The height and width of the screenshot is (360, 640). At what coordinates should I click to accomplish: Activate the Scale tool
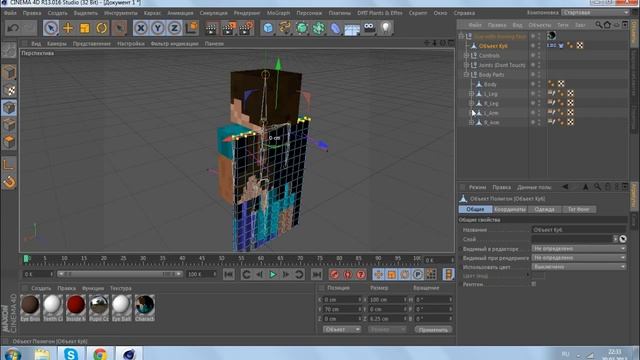point(85,28)
